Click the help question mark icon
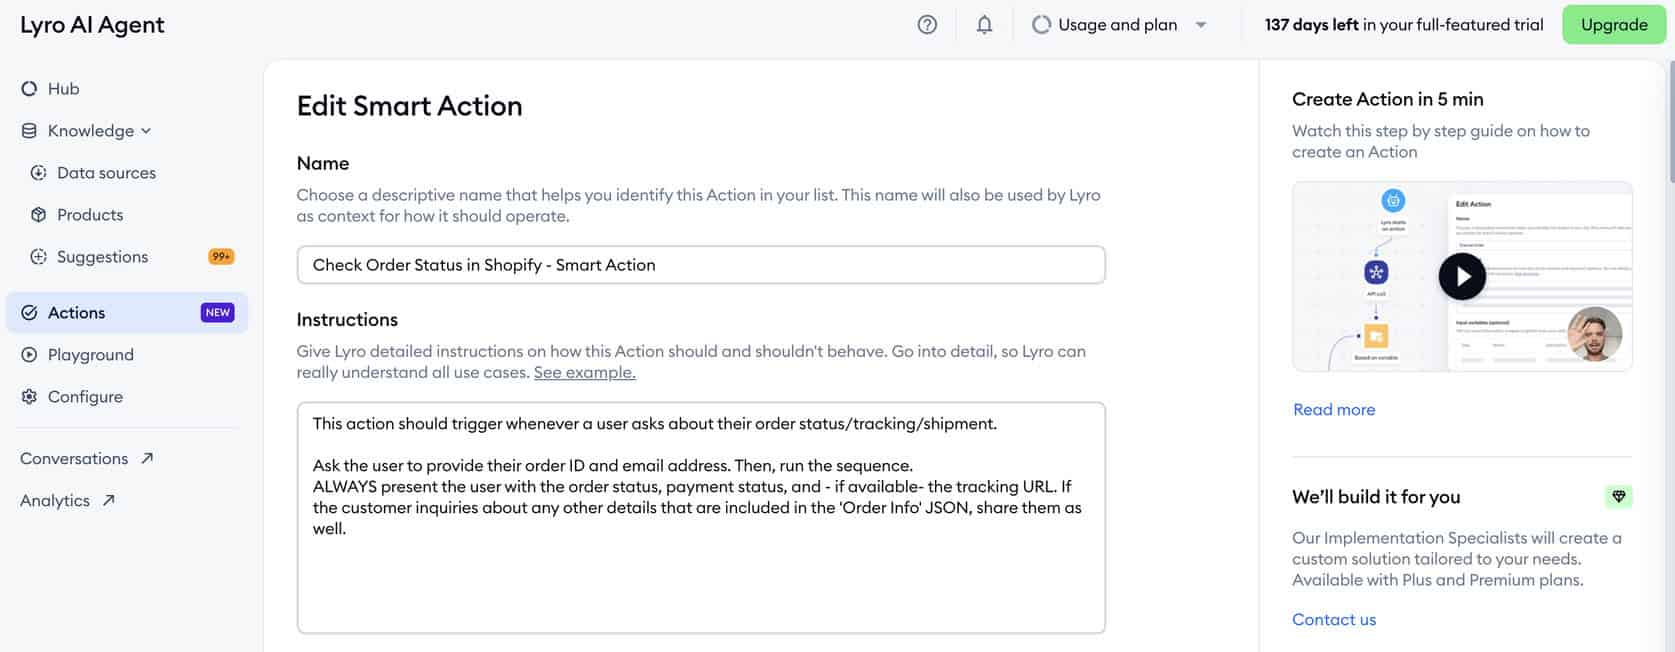Viewport: 1675px width, 652px height. (x=927, y=25)
